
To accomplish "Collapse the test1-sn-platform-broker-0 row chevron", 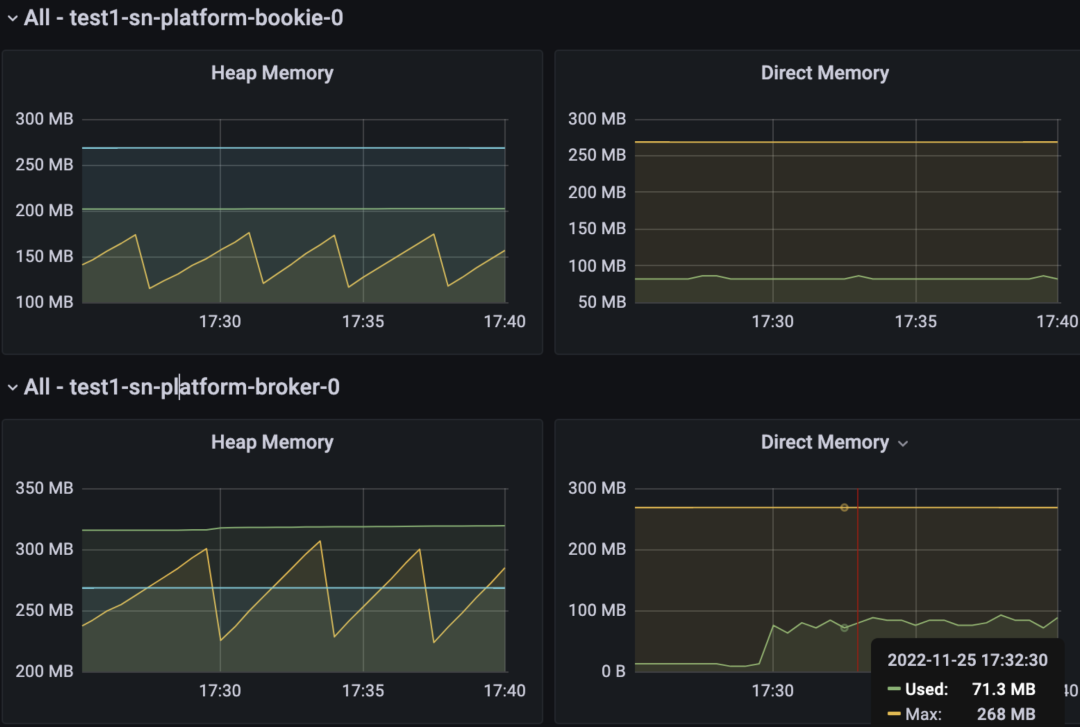I will pyautogui.click(x=12, y=388).
